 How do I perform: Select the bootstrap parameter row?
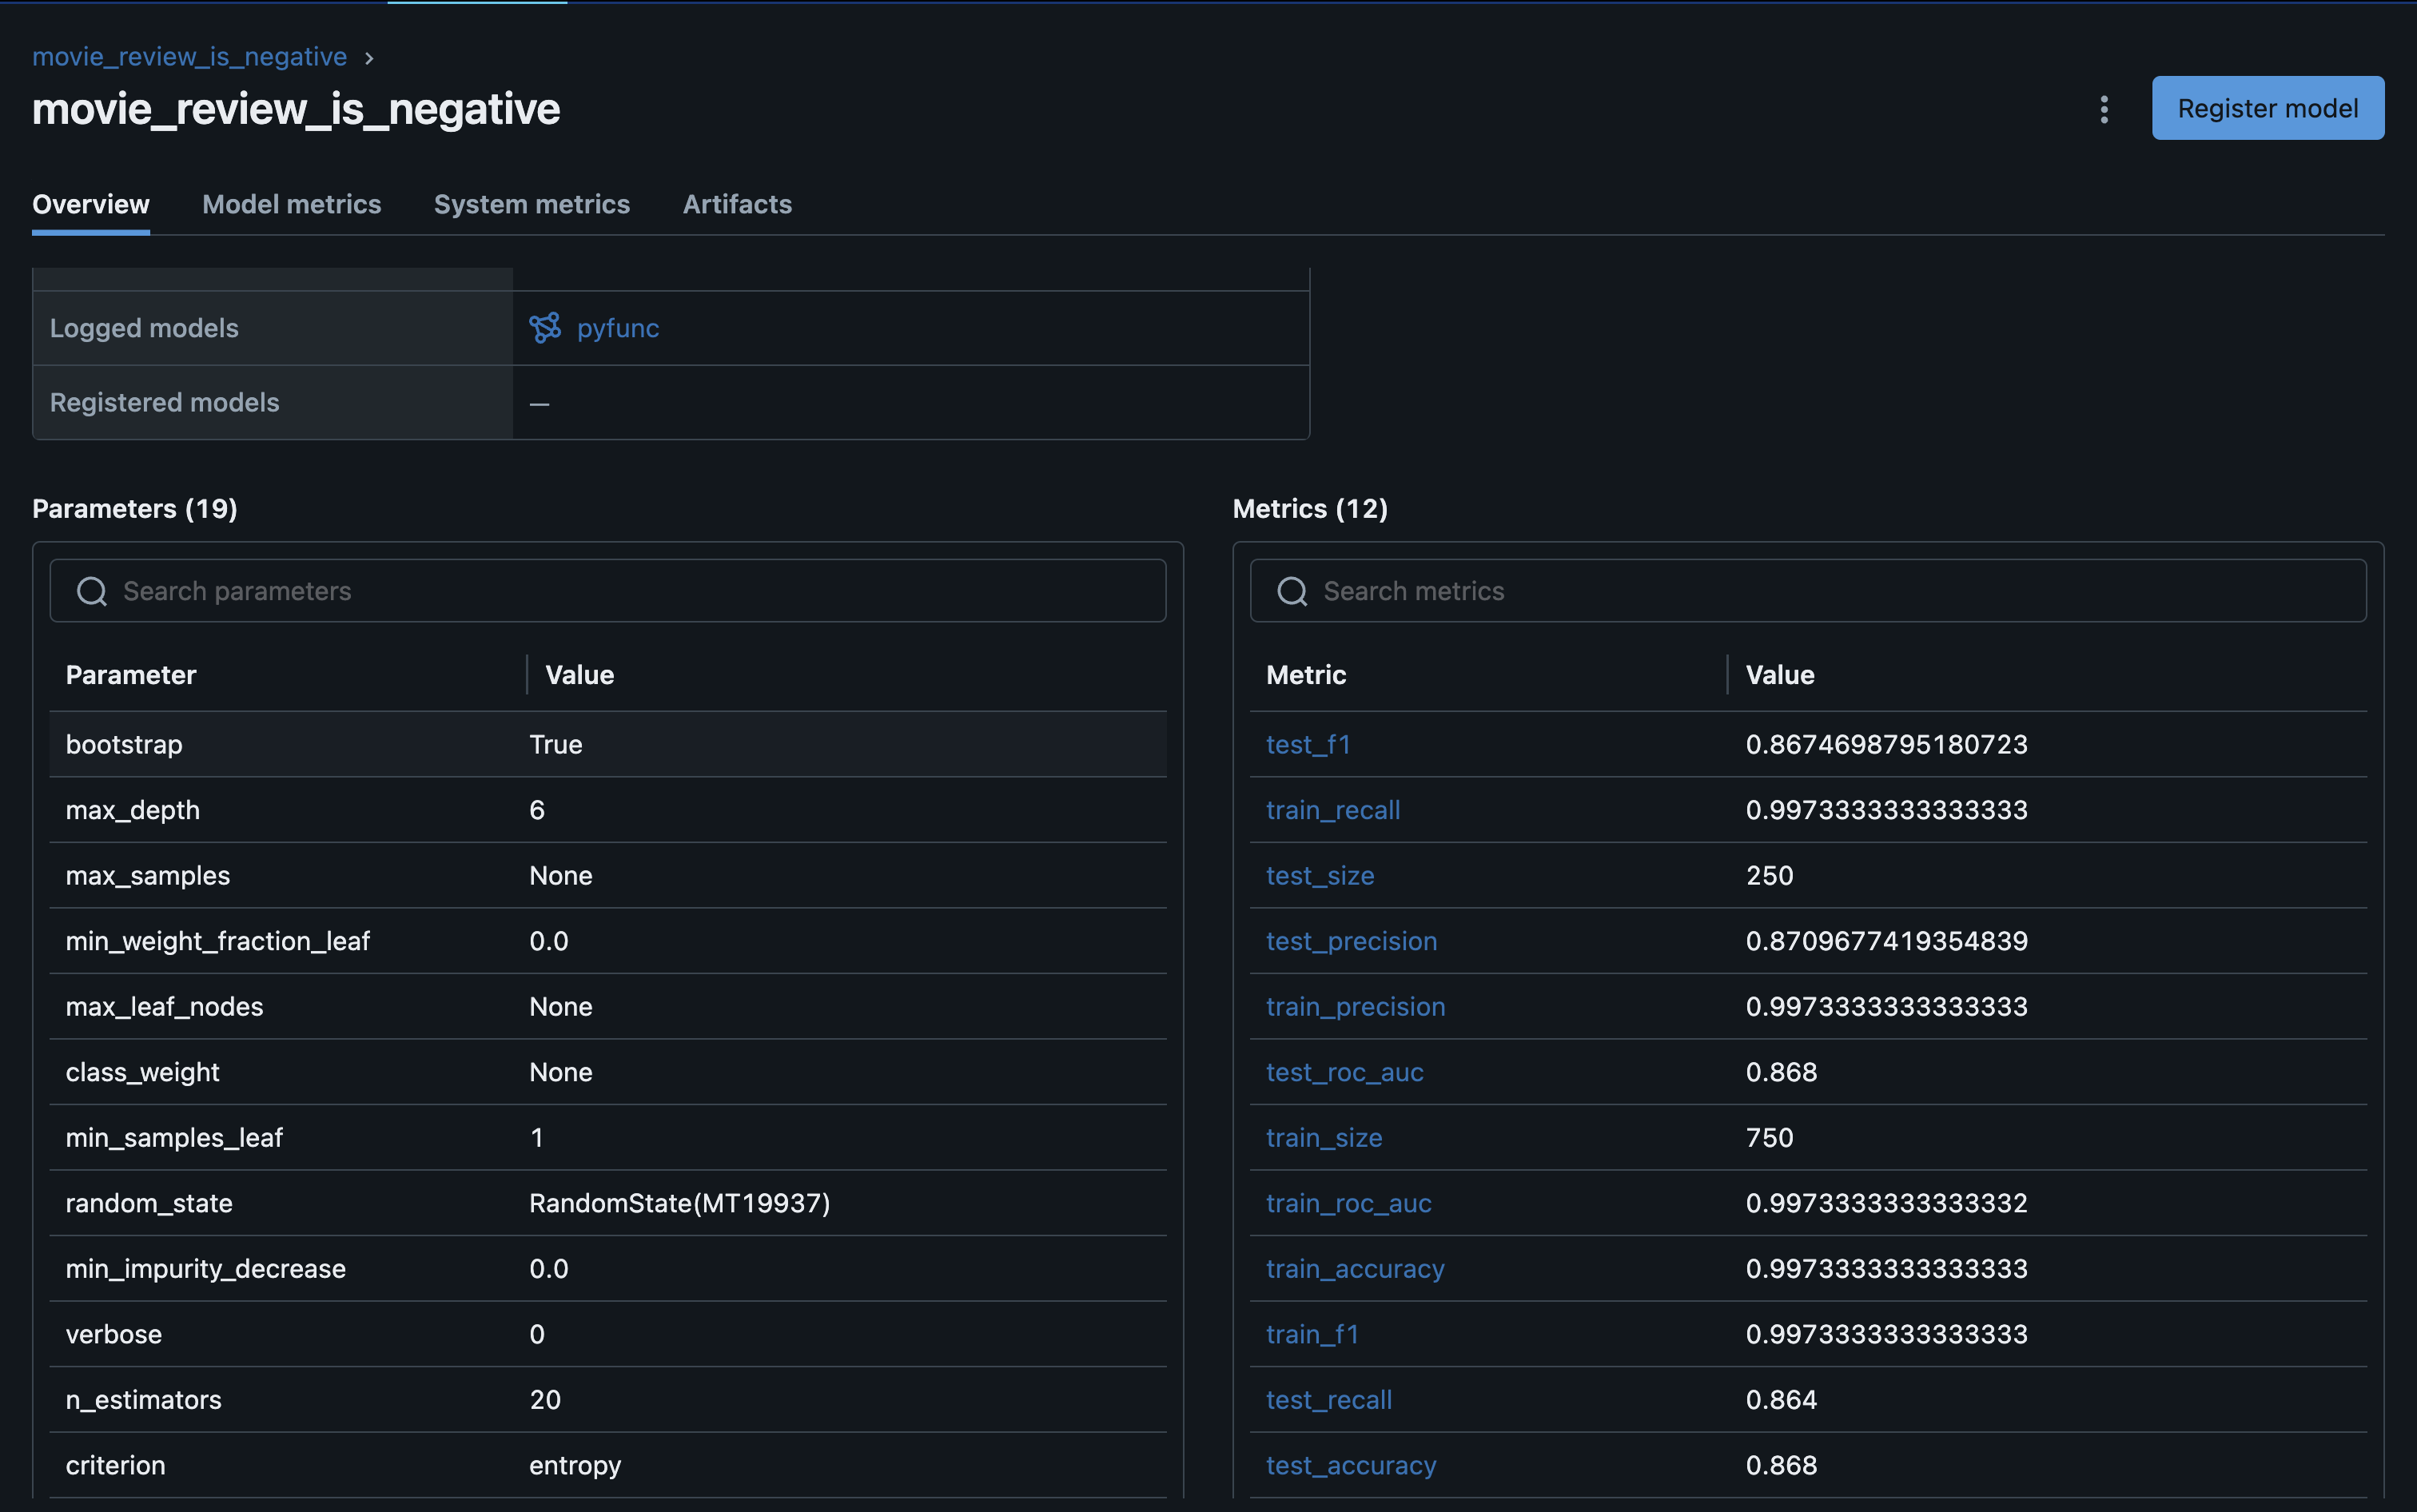607,744
